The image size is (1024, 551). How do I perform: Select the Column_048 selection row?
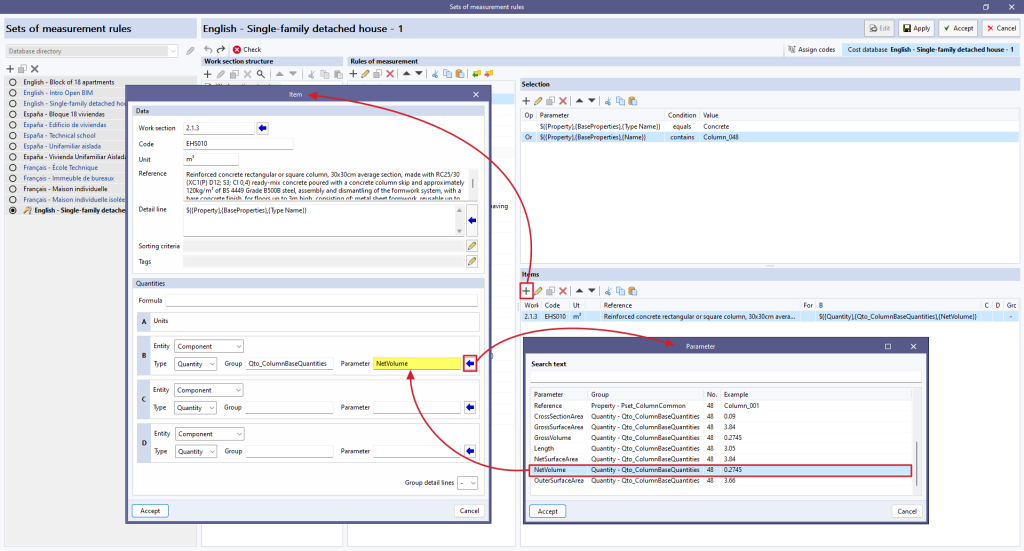coord(770,137)
